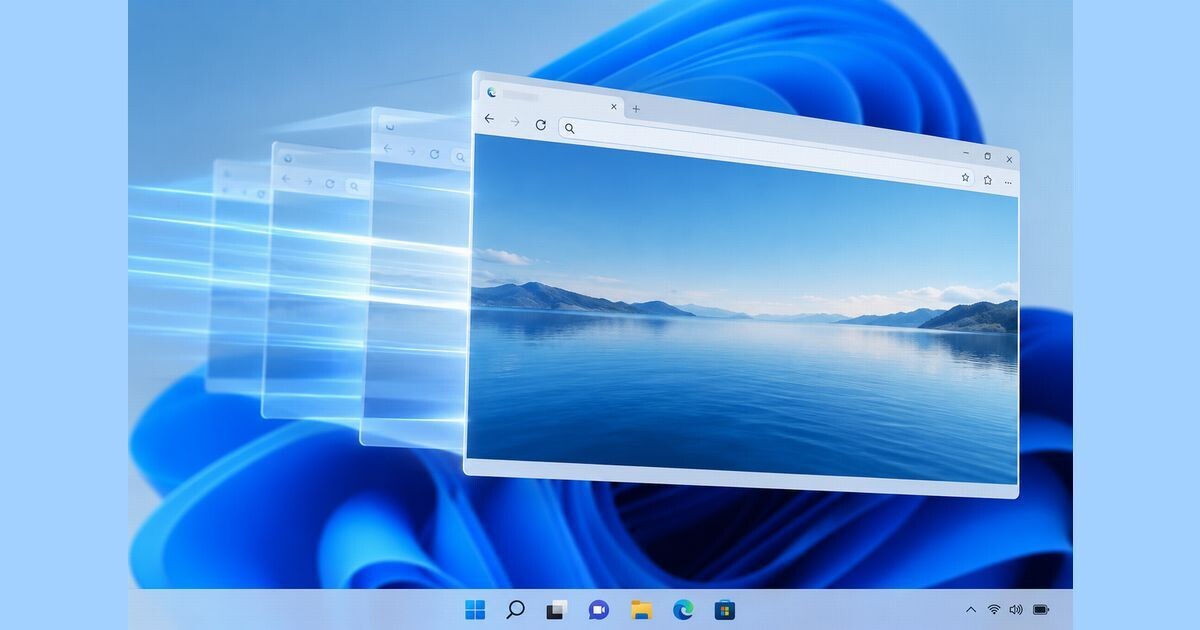The image size is (1200, 630).
Task: Open Task View from the taskbar
Action: (x=557, y=609)
